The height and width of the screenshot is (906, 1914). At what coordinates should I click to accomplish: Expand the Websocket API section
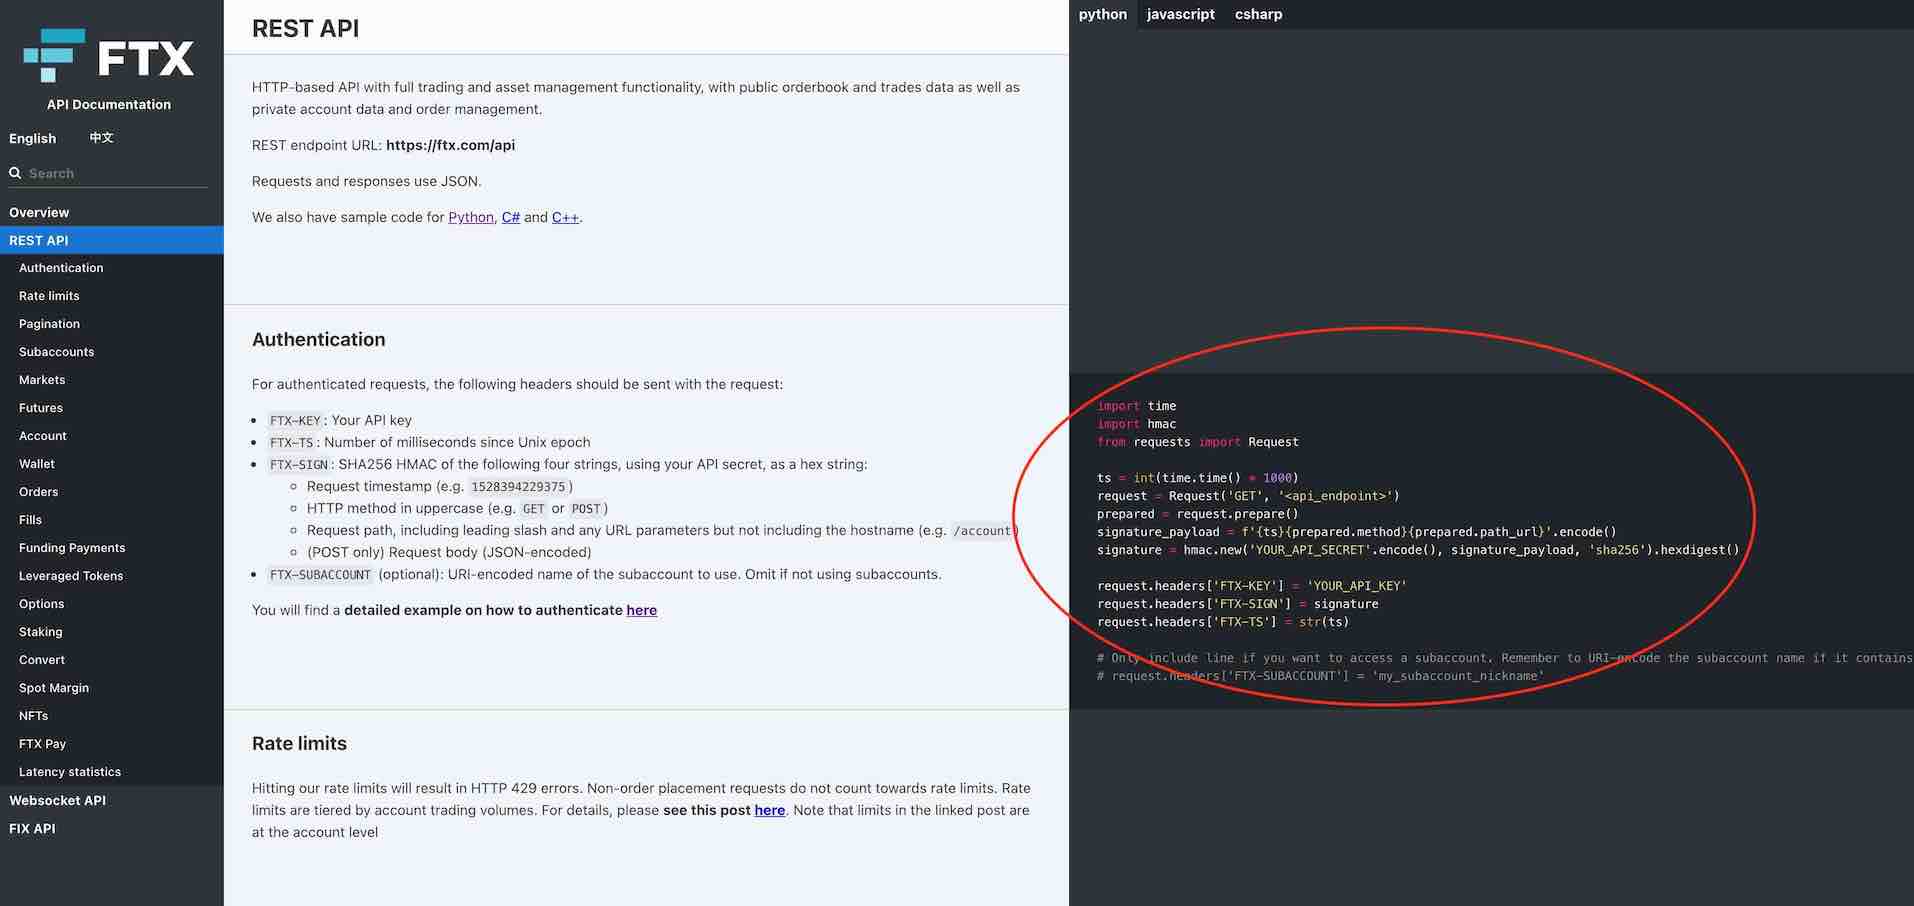click(57, 800)
